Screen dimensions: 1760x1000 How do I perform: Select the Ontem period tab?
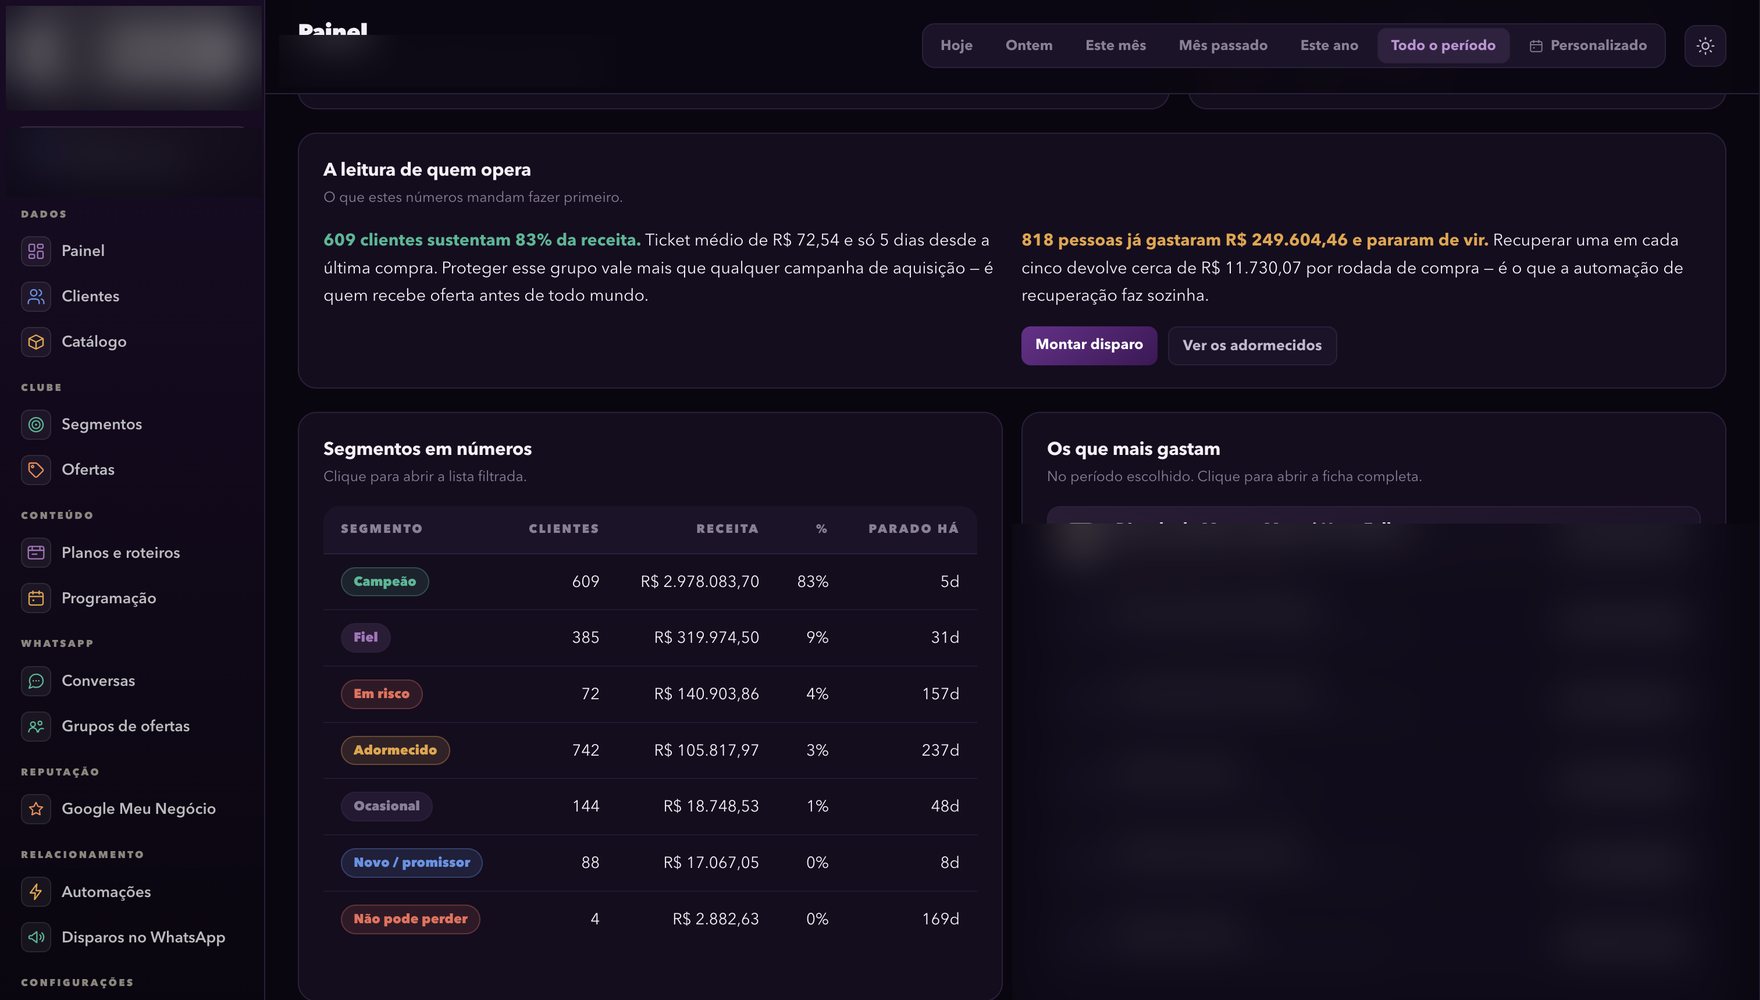[1029, 46]
